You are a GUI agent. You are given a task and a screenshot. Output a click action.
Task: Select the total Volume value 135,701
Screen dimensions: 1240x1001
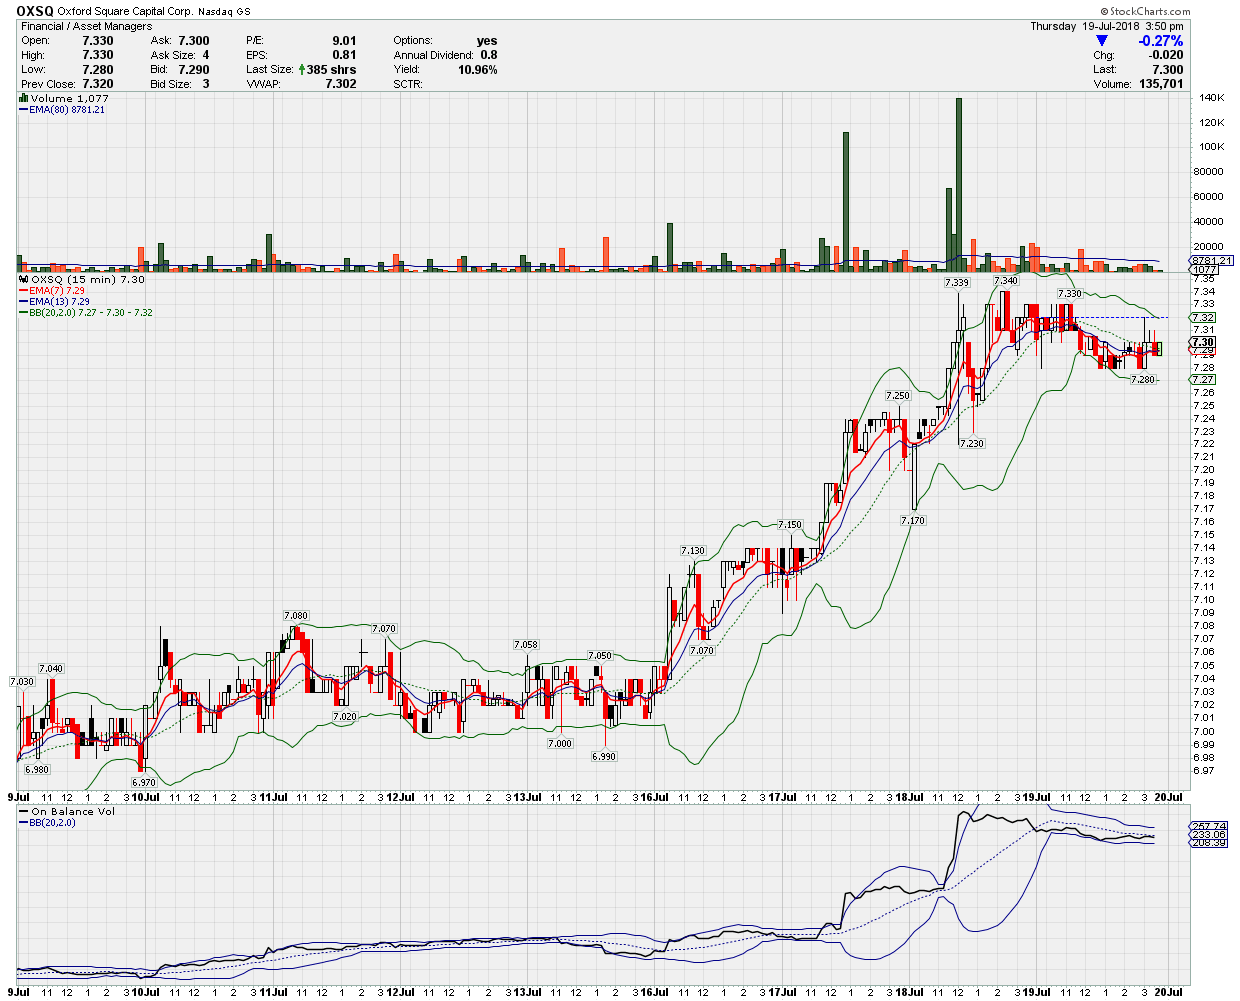tap(1161, 84)
